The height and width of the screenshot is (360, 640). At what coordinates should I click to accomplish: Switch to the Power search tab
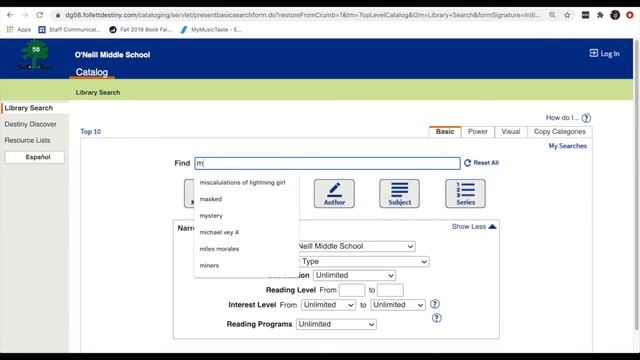478,132
